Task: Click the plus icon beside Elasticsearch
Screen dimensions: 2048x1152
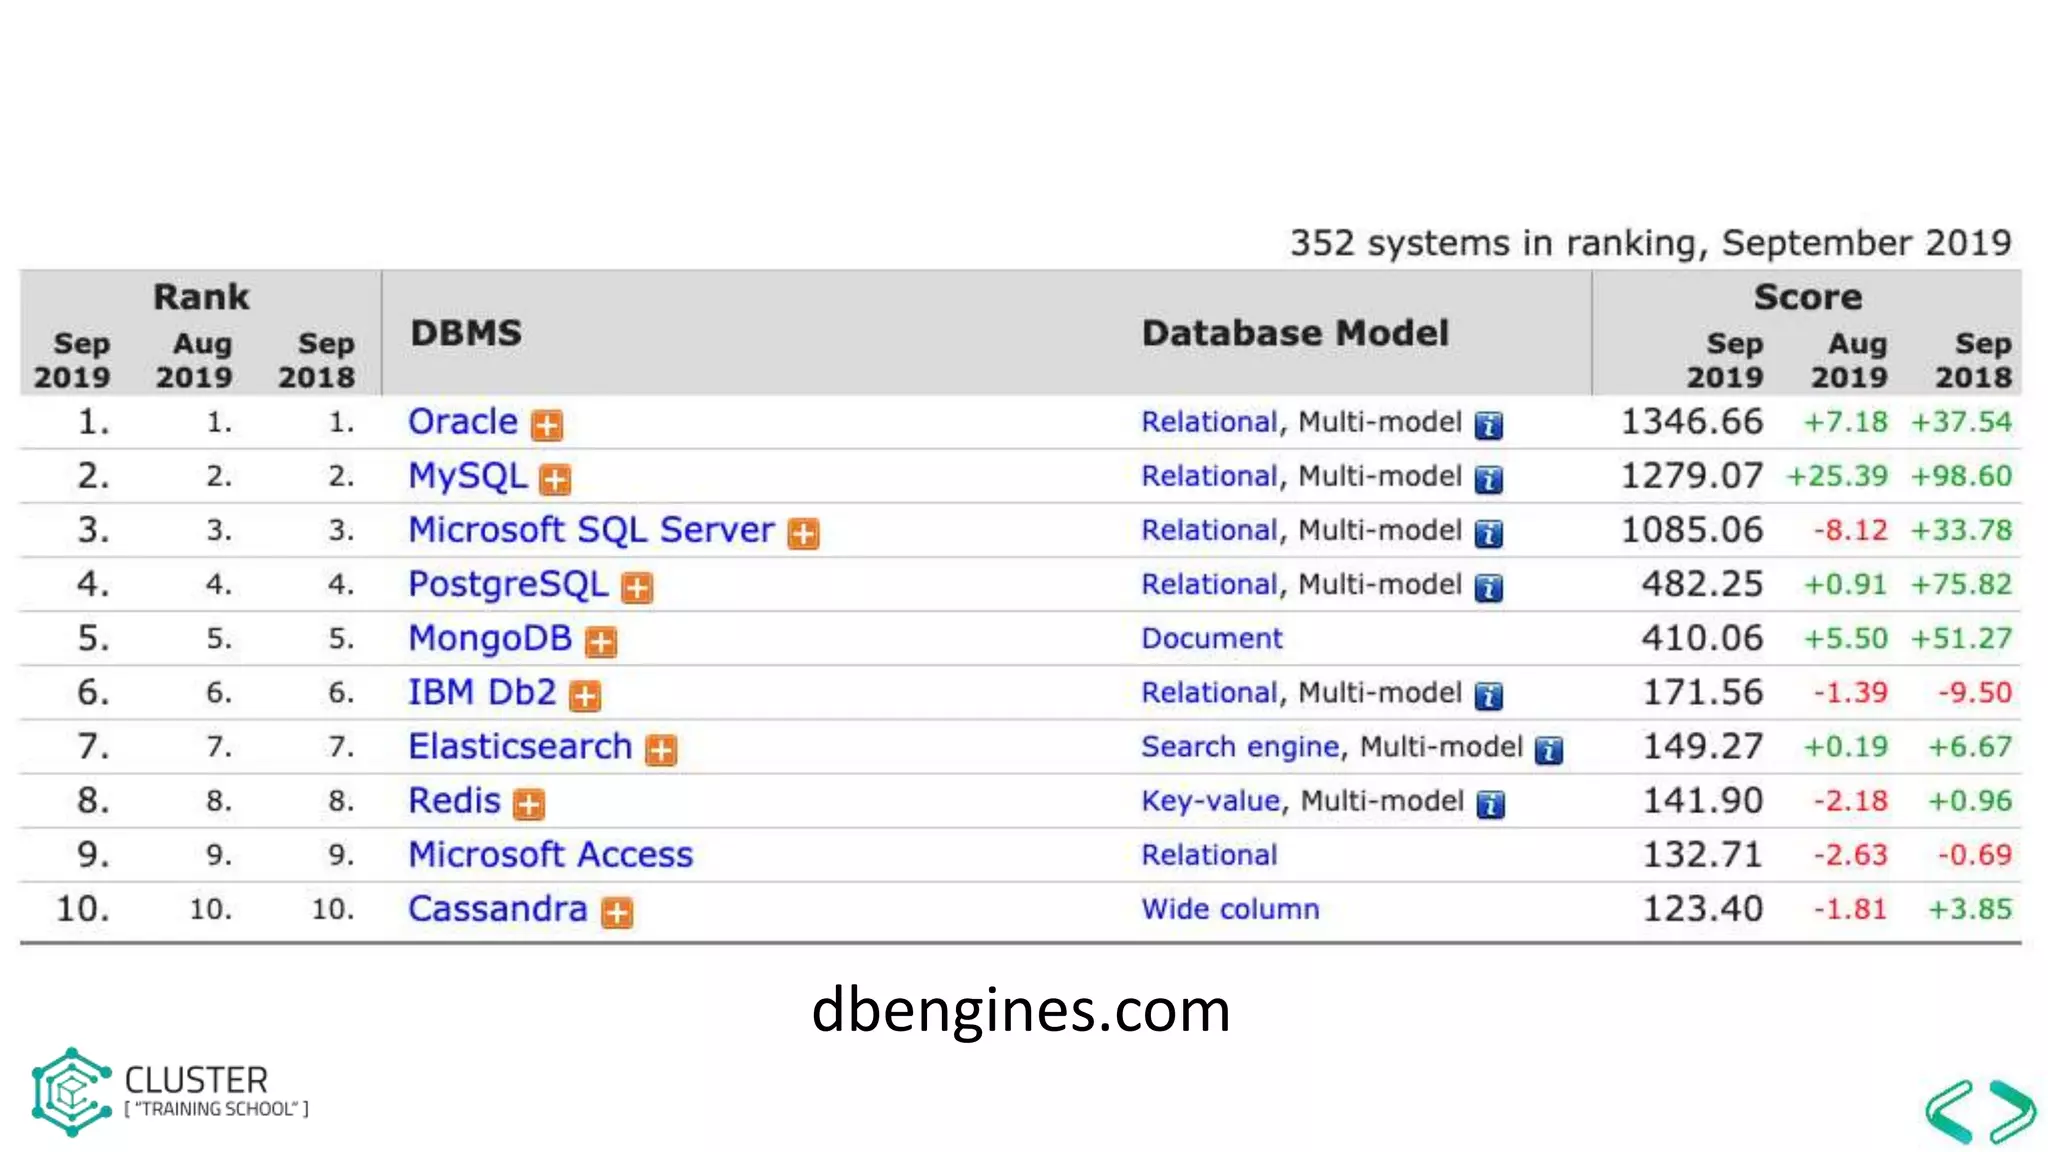Action: pos(661,750)
